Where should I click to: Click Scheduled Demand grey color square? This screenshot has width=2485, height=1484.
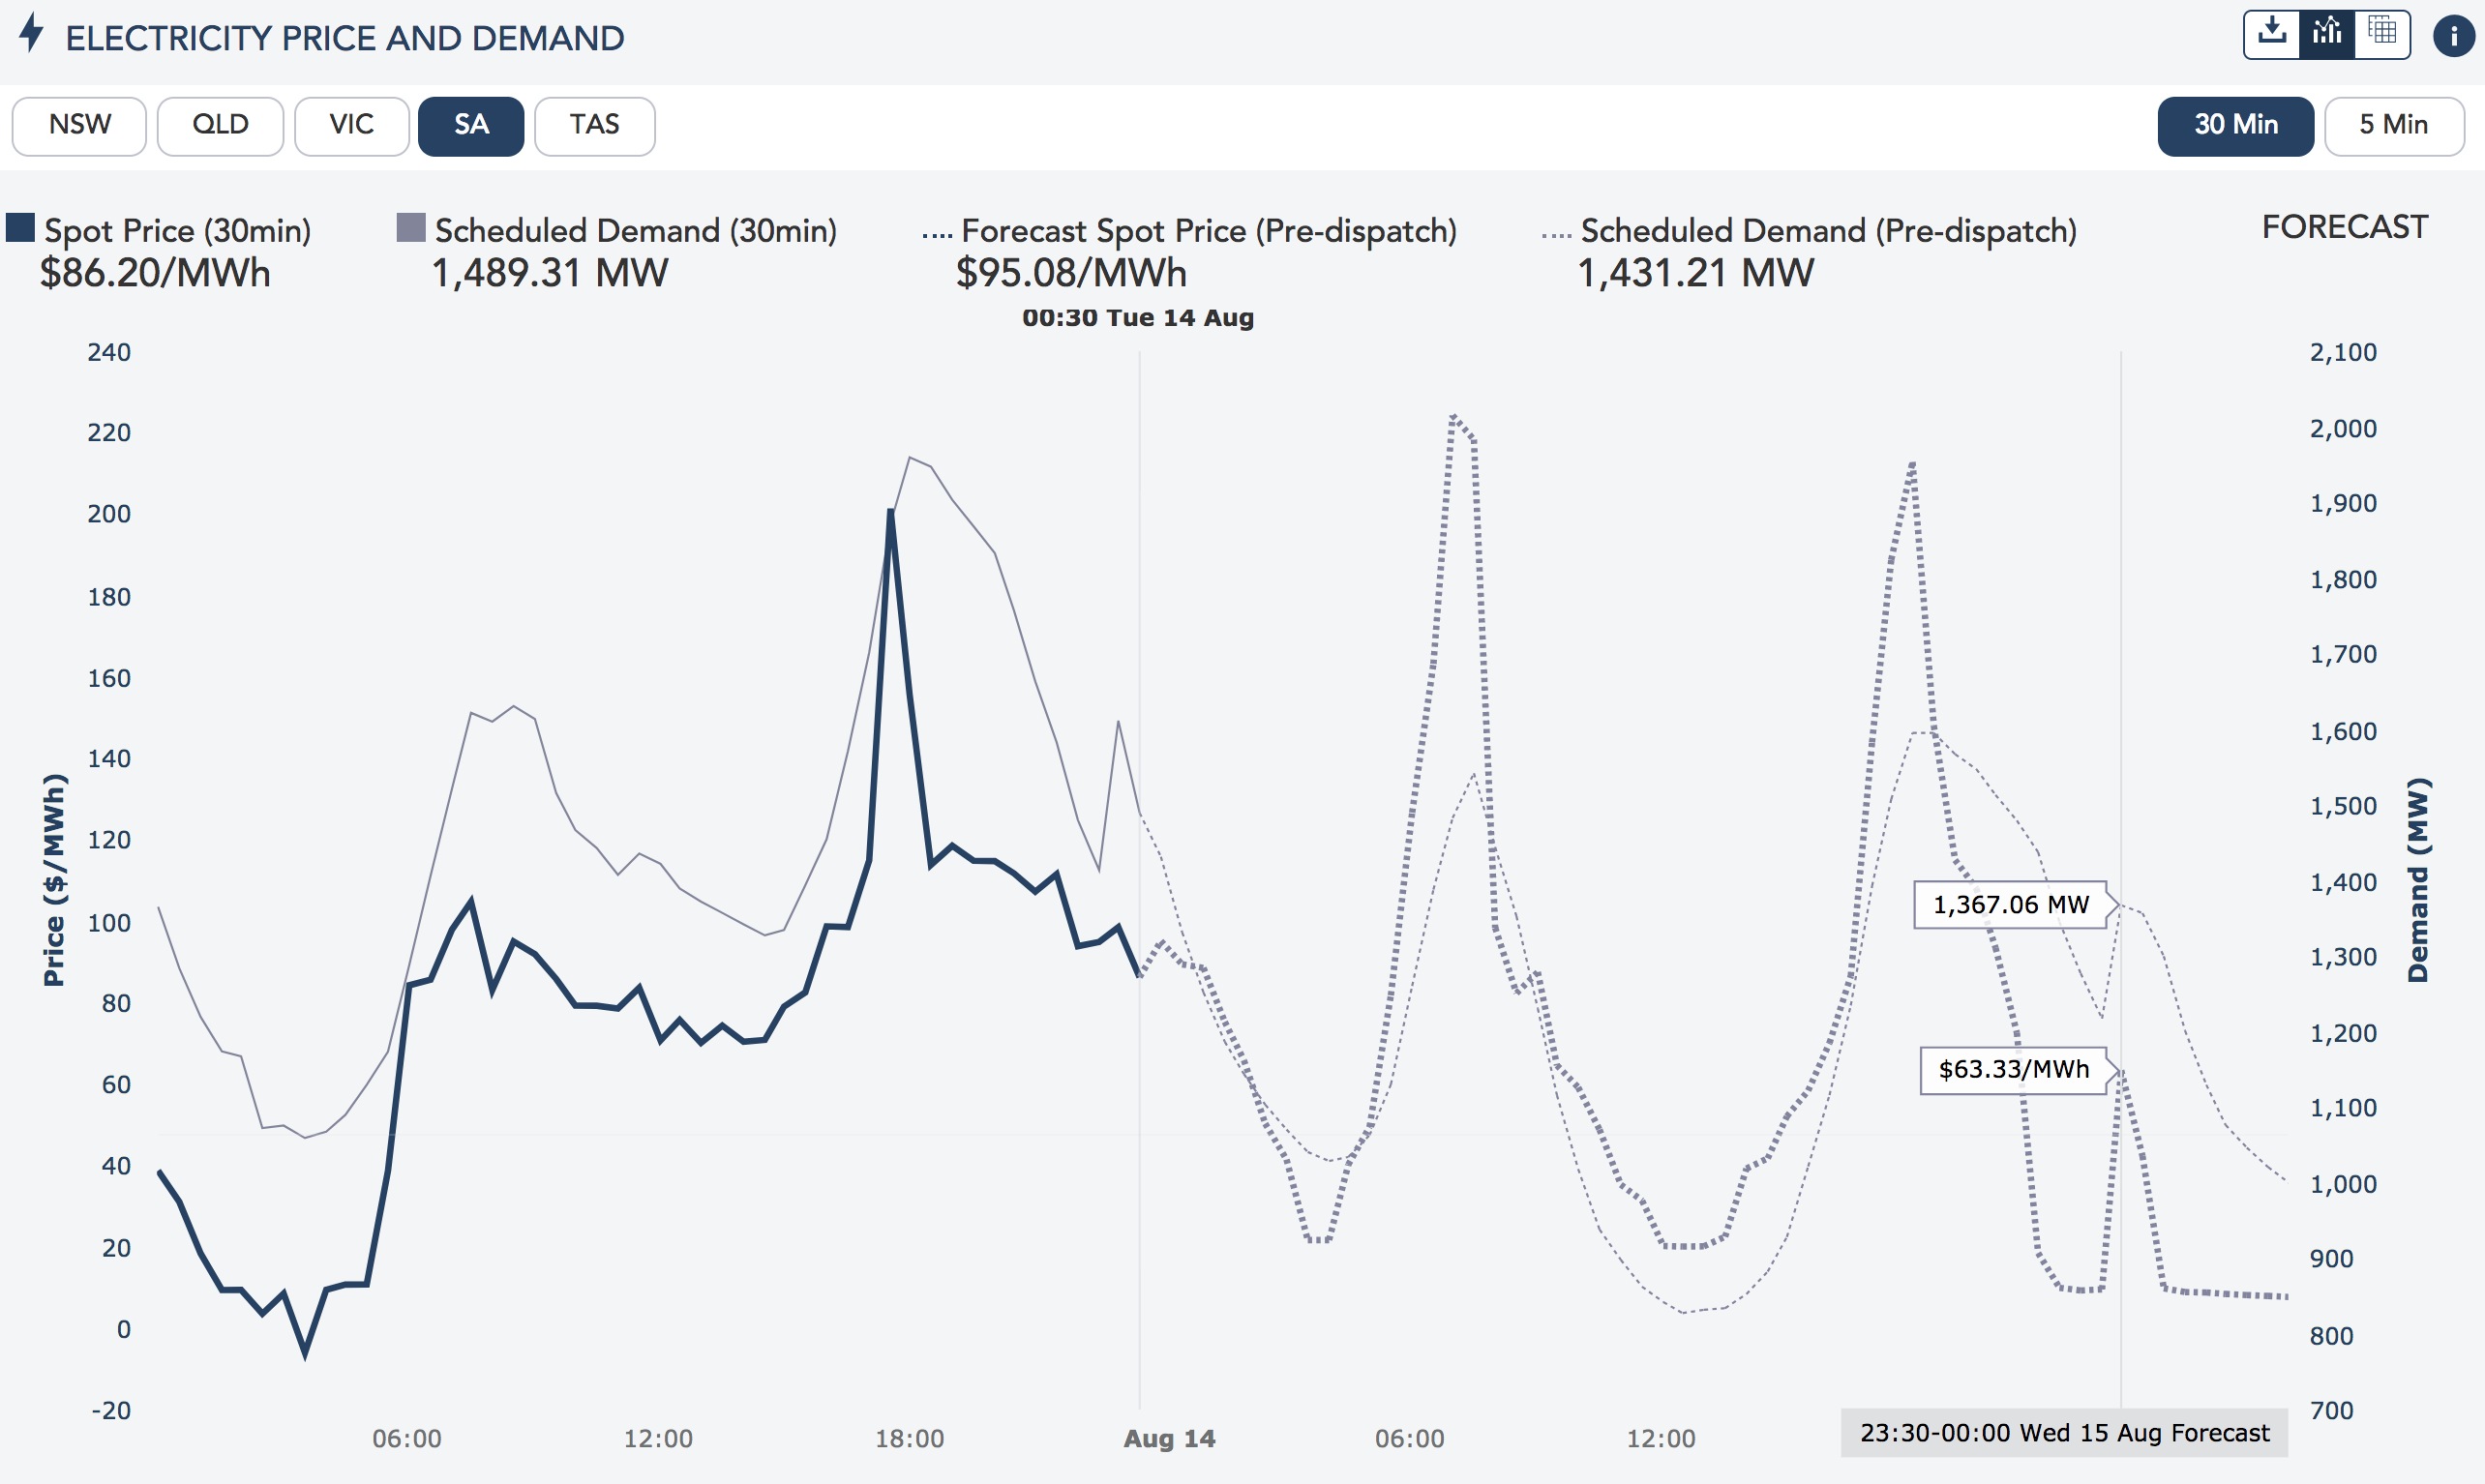(411, 228)
